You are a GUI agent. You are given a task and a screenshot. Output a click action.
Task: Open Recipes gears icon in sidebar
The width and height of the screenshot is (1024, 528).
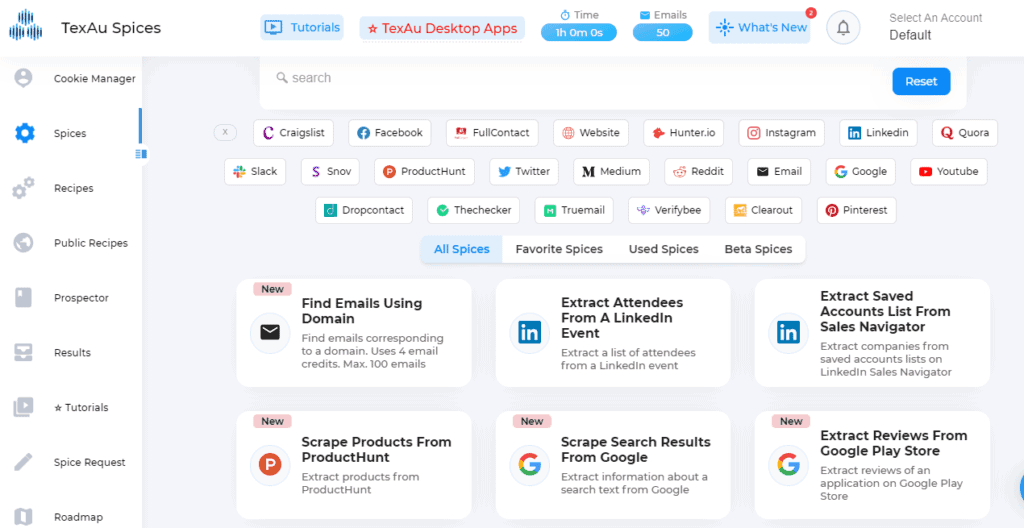pyautogui.click(x=24, y=188)
